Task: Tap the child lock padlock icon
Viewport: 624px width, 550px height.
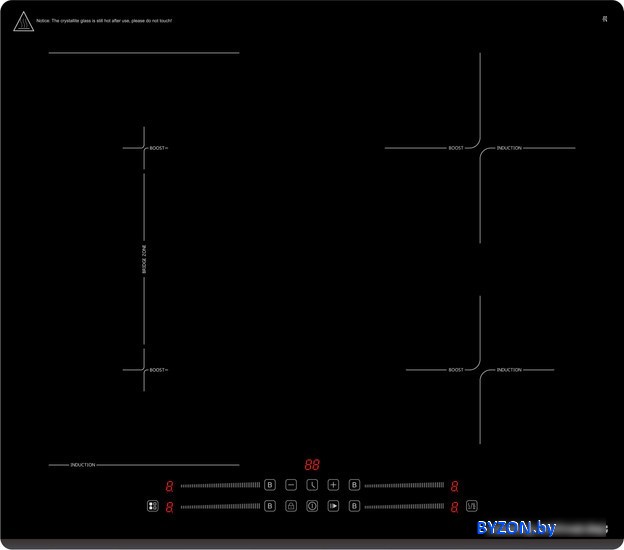Action: pos(291,507)
